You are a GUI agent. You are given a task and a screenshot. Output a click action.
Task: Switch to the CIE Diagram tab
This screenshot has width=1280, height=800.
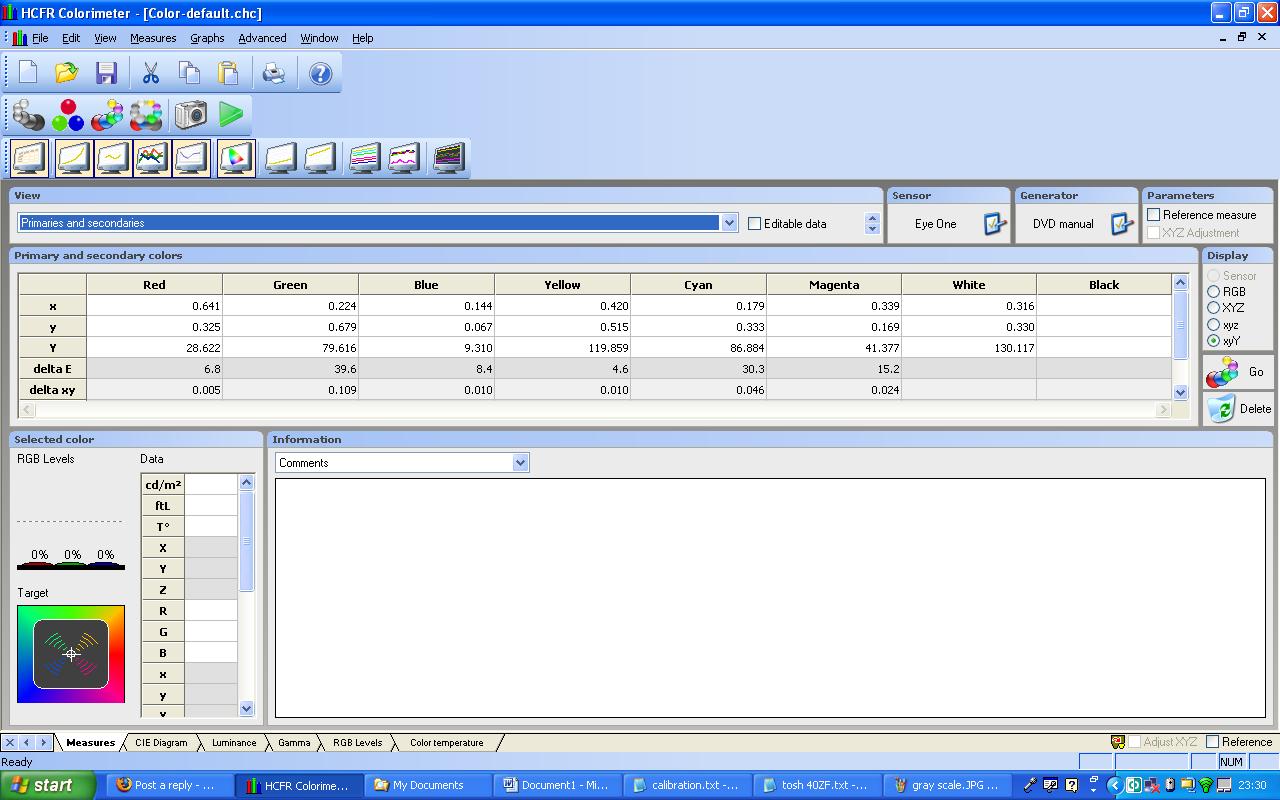pos(161,743)
